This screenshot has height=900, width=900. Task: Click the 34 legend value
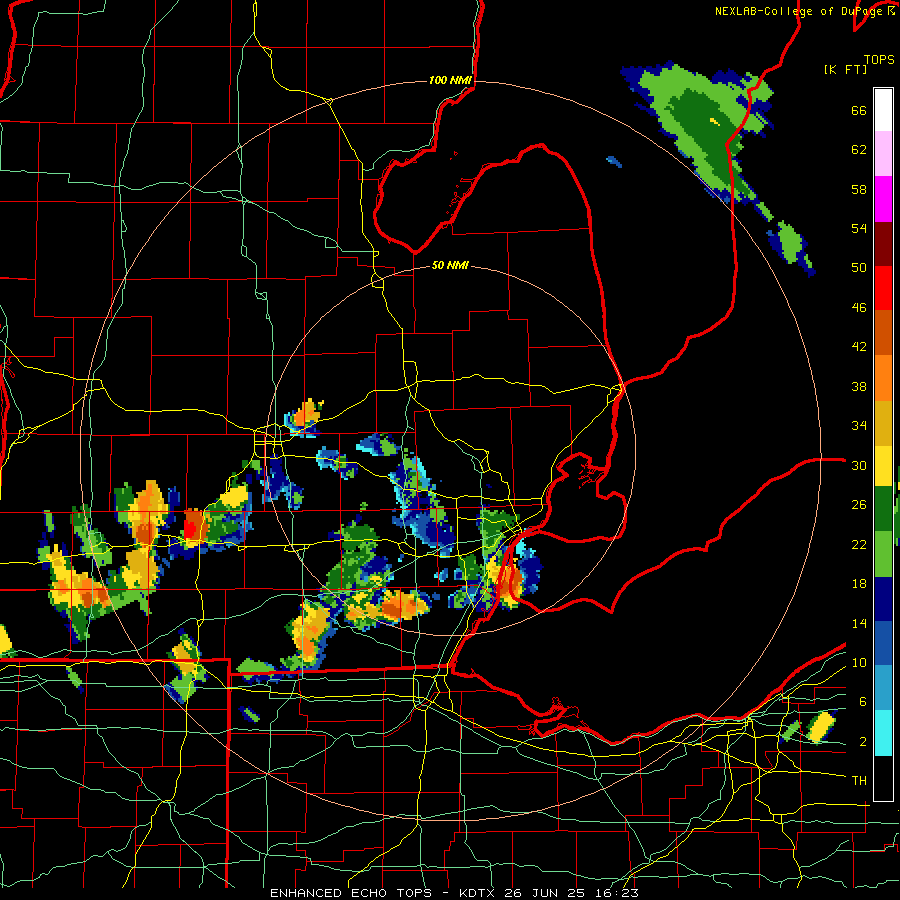point(859,426)
